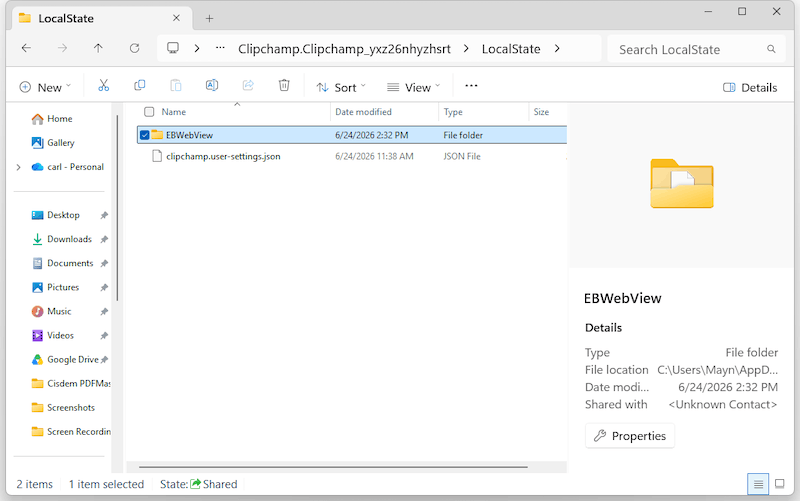Open Gallery in the navigation pane
This screenshot has height=501, width=800.
point(53,143)
